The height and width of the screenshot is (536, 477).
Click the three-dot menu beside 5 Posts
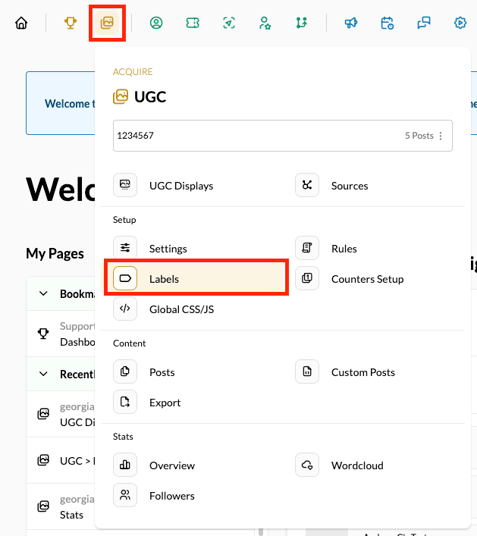(x=441, y=136)
